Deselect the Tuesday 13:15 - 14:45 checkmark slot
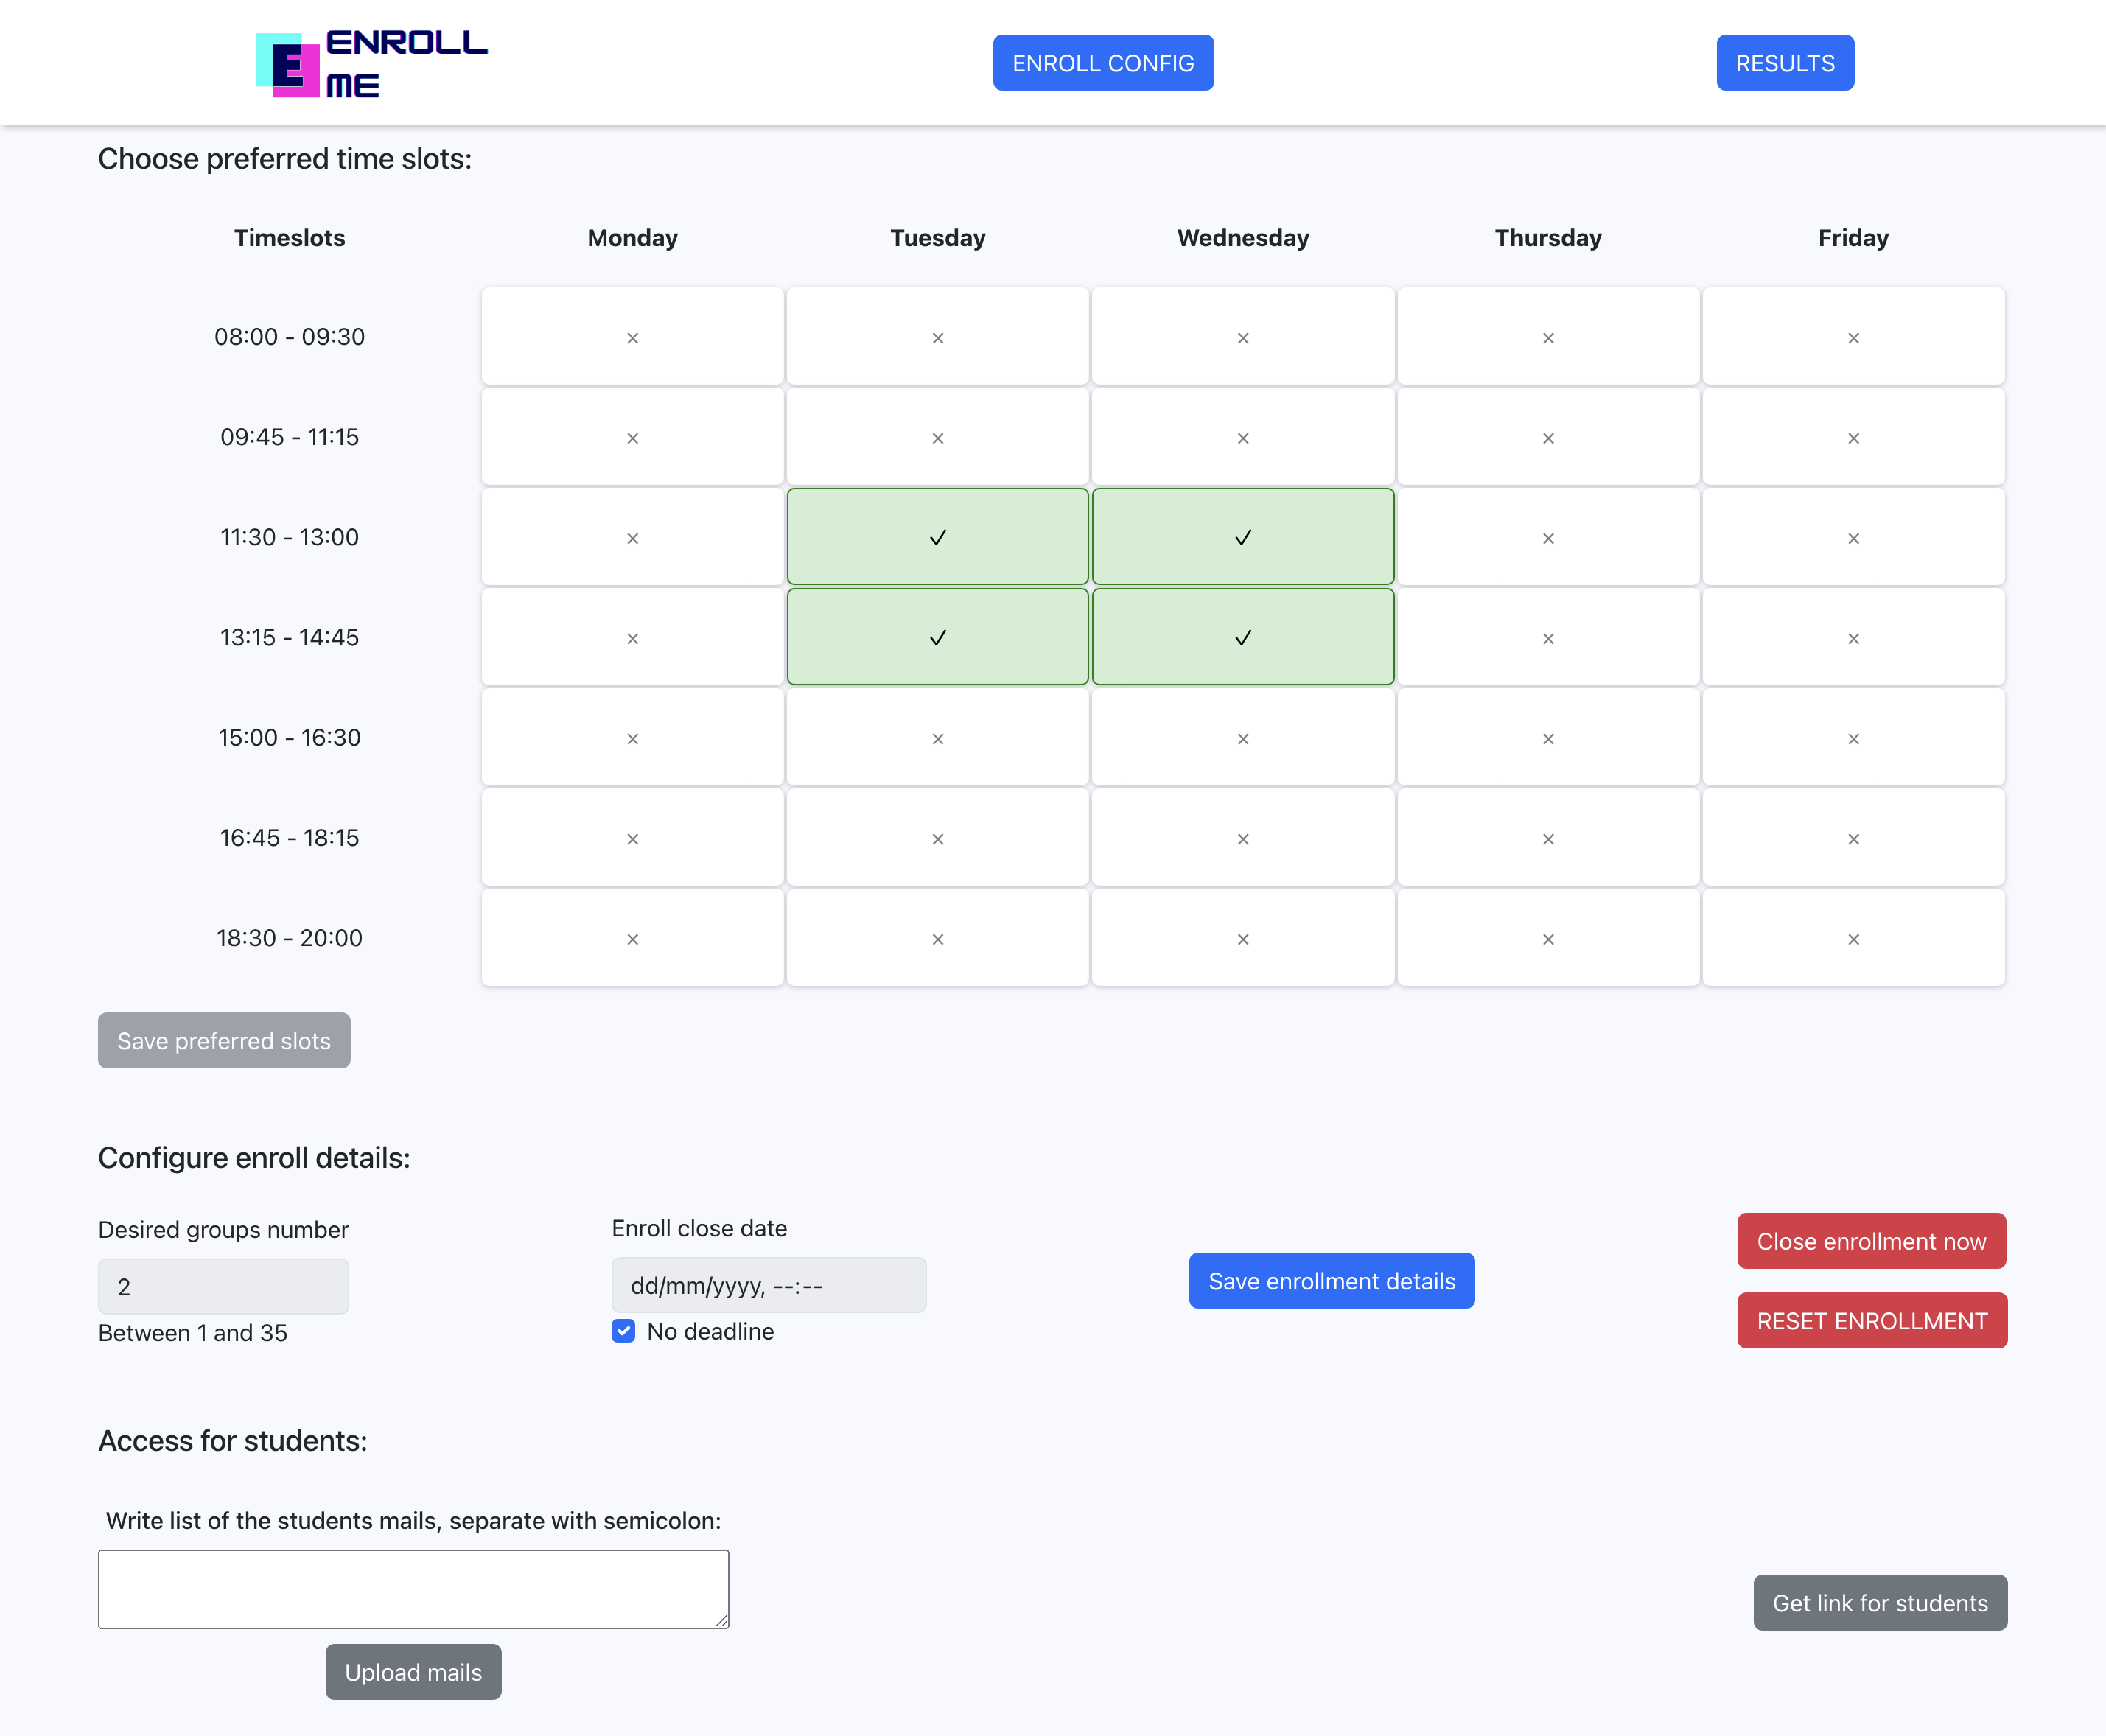 coord(937,637)
